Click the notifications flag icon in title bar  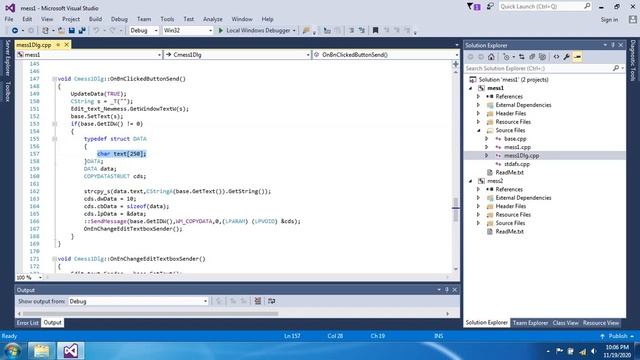click(473, 7)
